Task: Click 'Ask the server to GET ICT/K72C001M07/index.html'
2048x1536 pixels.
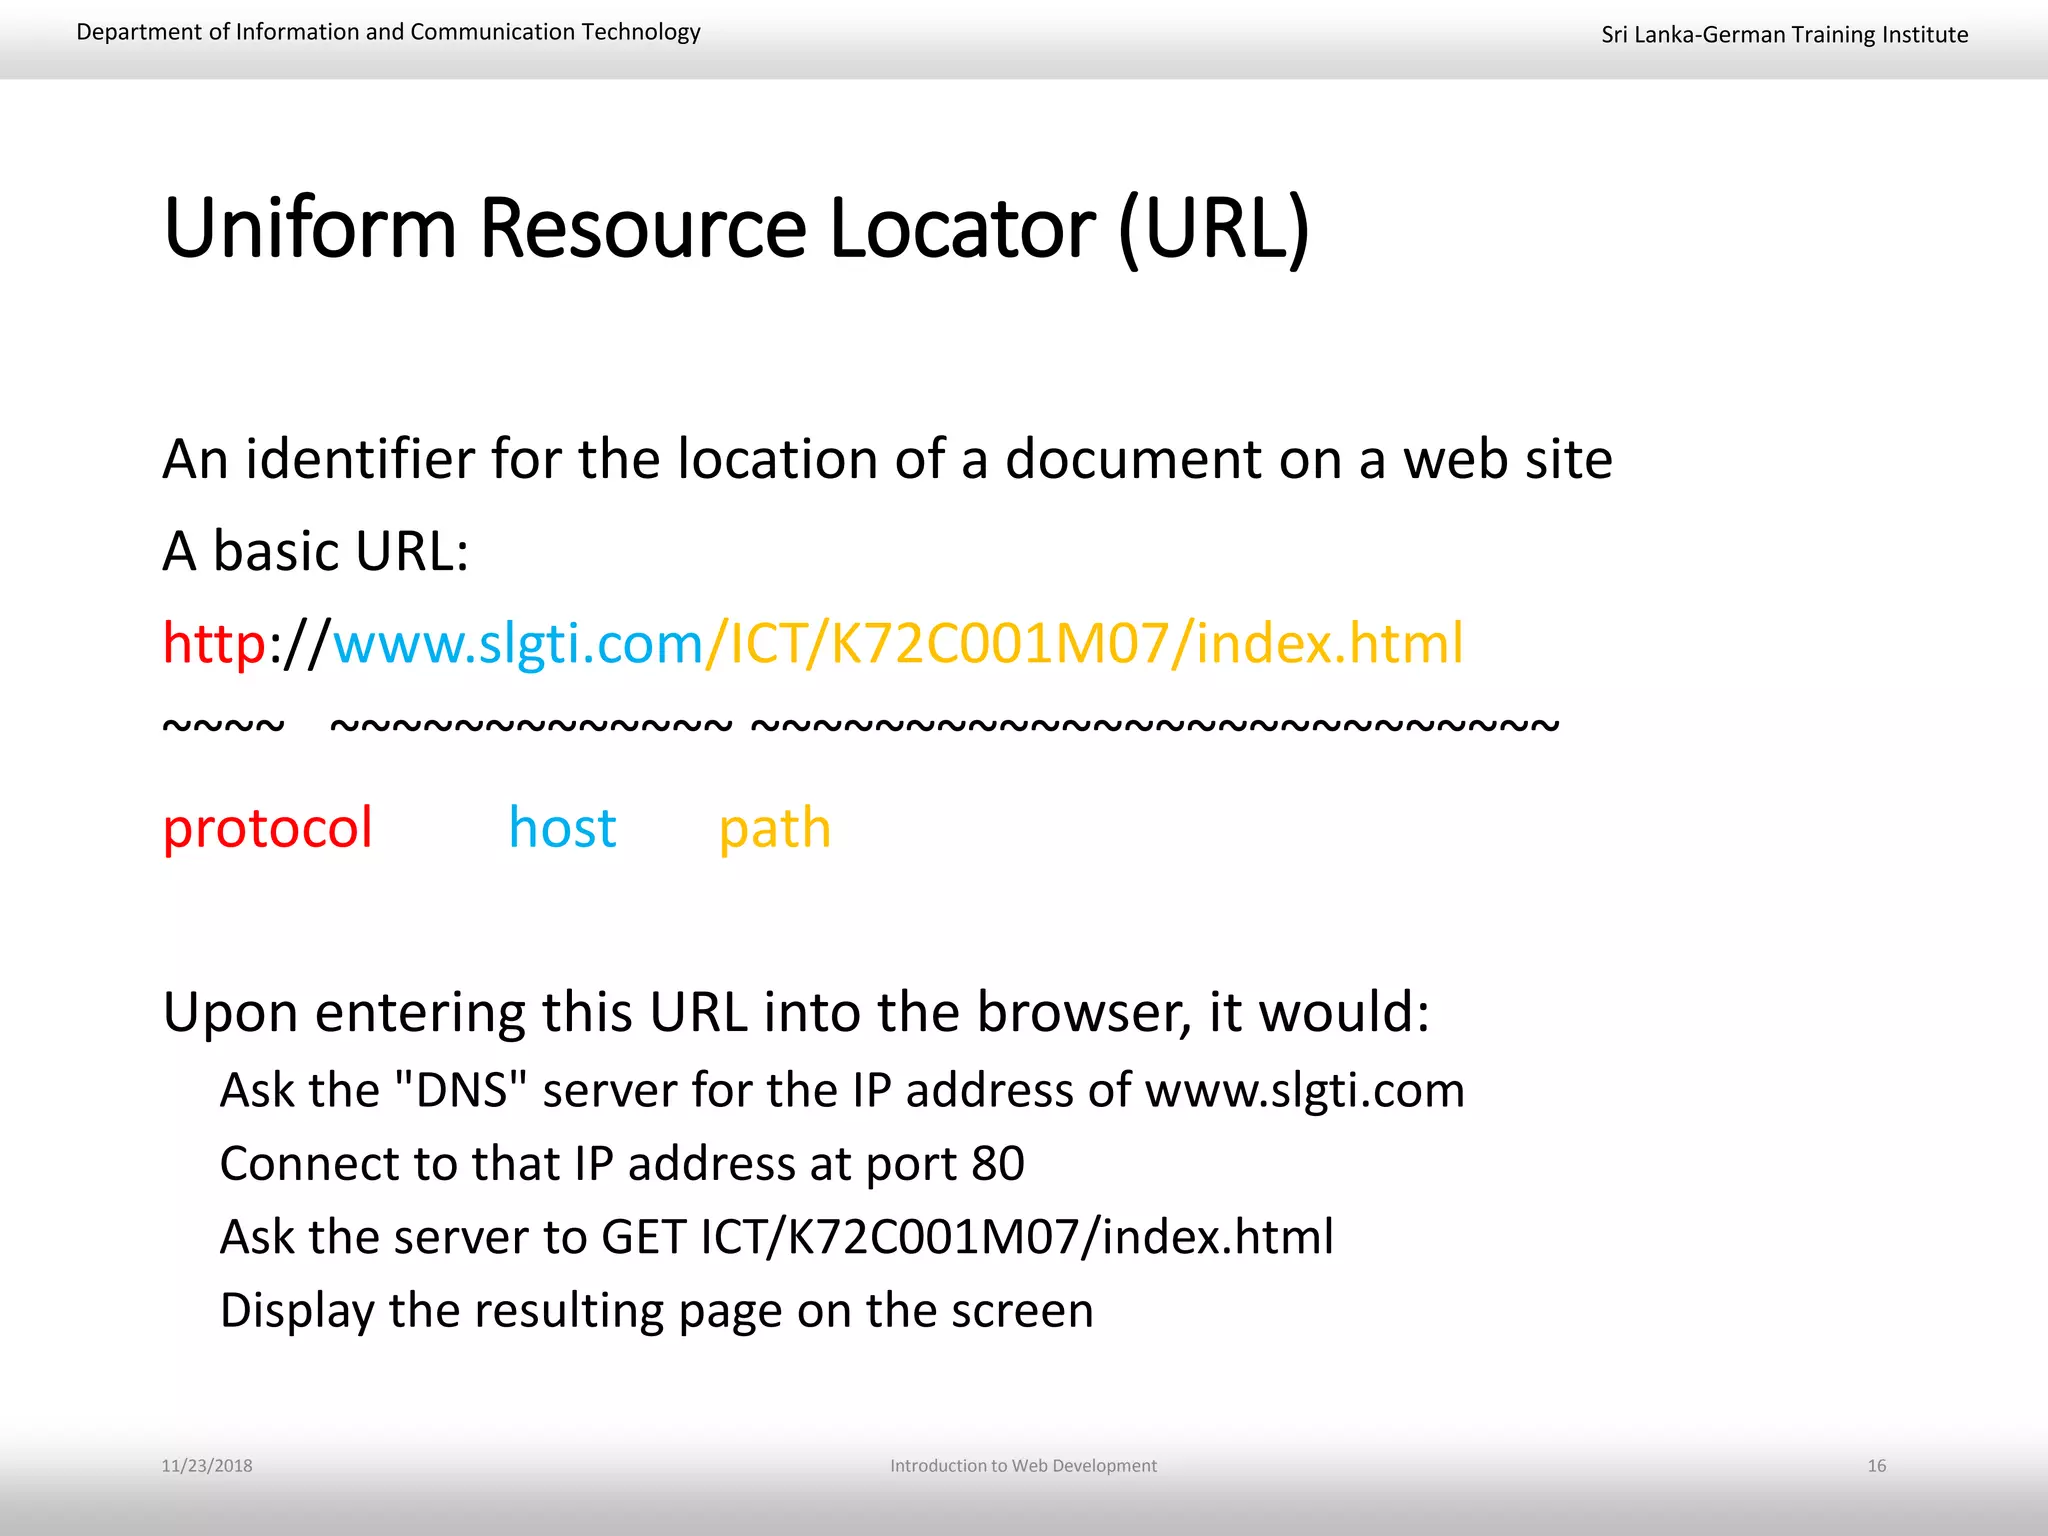Action: [x=777, y=1237]
